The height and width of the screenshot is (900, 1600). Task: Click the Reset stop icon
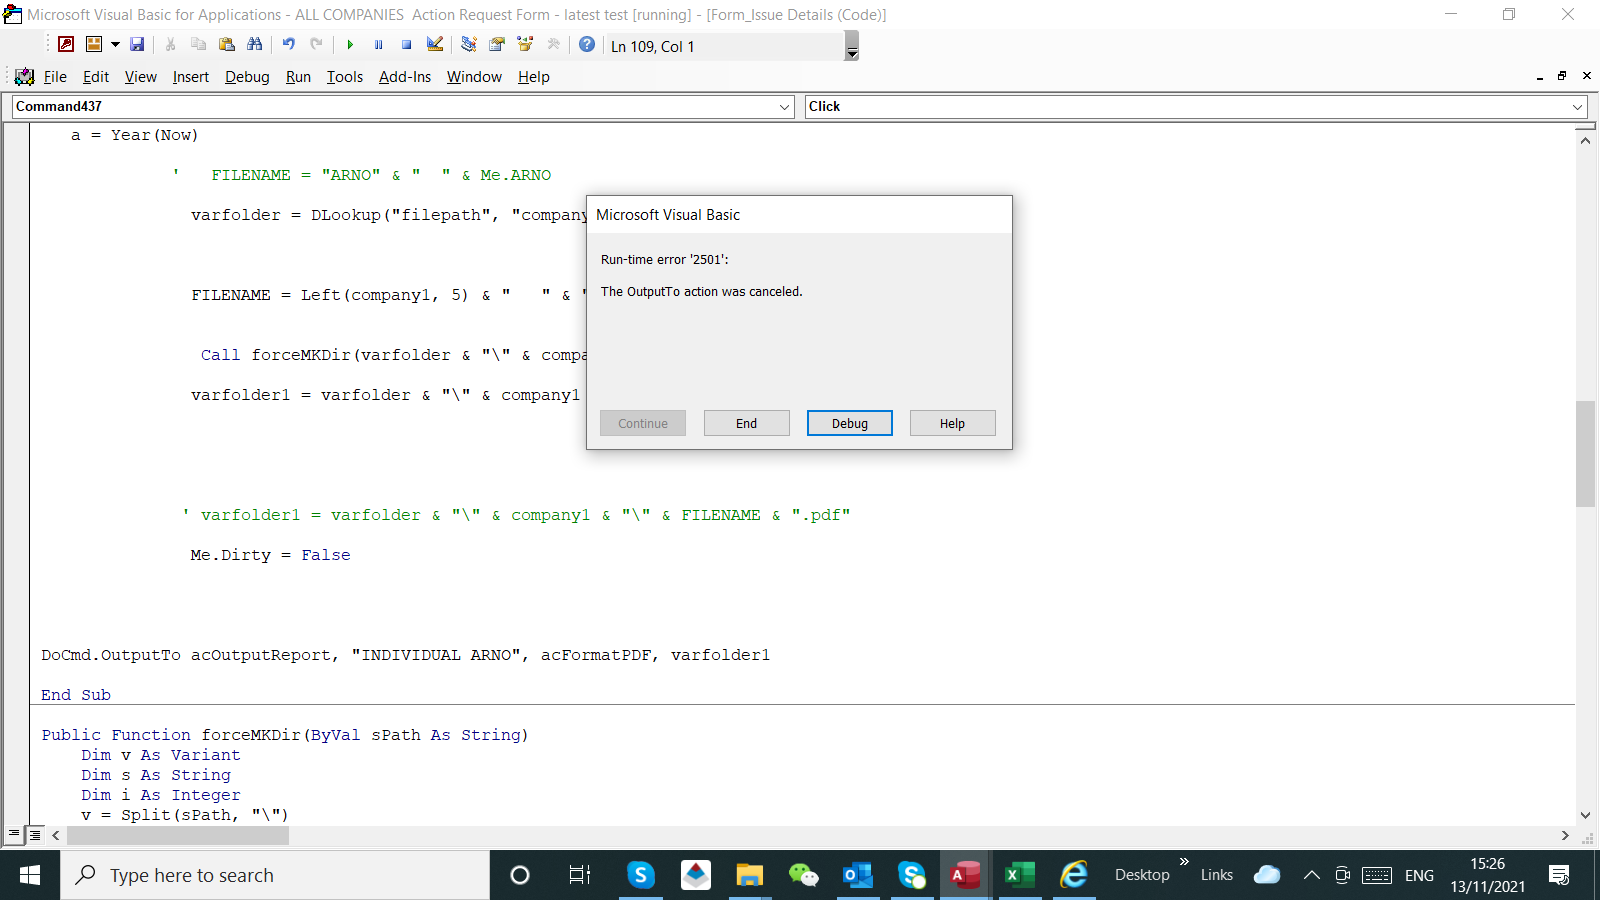407,45
